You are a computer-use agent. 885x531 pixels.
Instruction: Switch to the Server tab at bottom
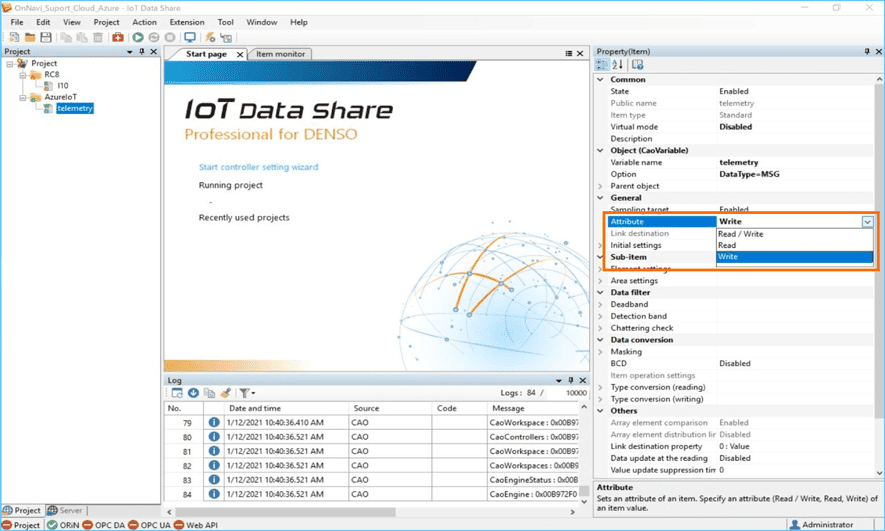click(x=64, y=510)
